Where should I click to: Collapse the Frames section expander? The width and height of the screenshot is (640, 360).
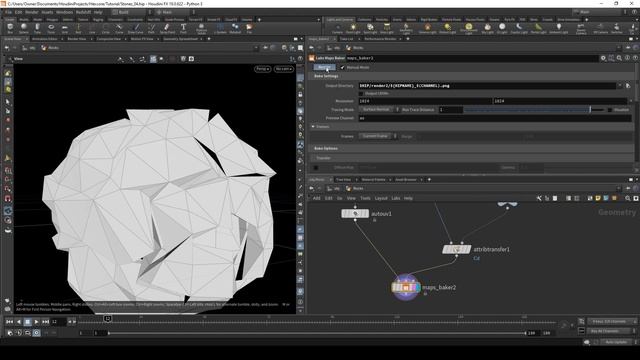(x=313, y=127)
